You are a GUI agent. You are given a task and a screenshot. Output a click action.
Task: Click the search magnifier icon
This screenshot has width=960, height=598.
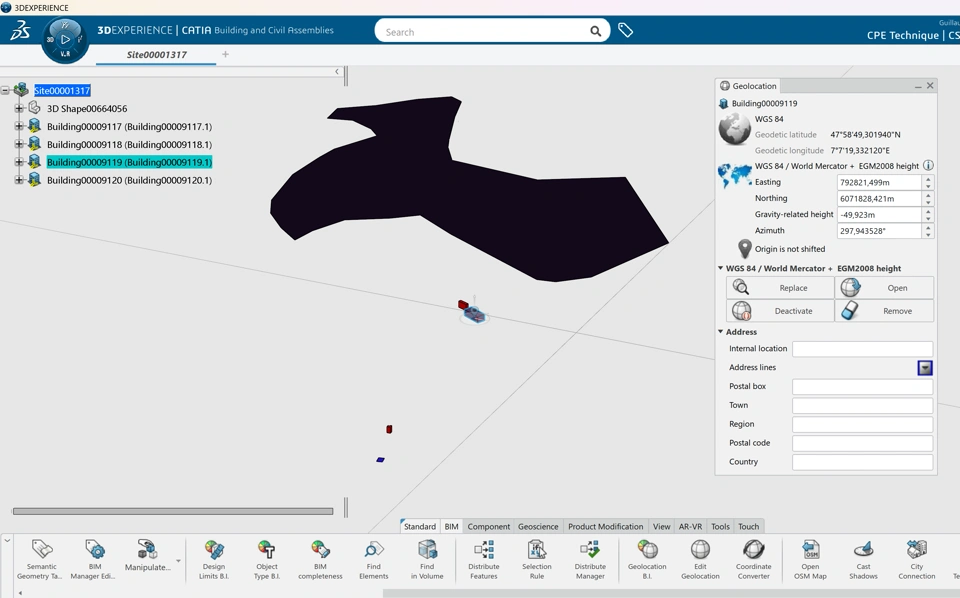click(x=595, y=31)
